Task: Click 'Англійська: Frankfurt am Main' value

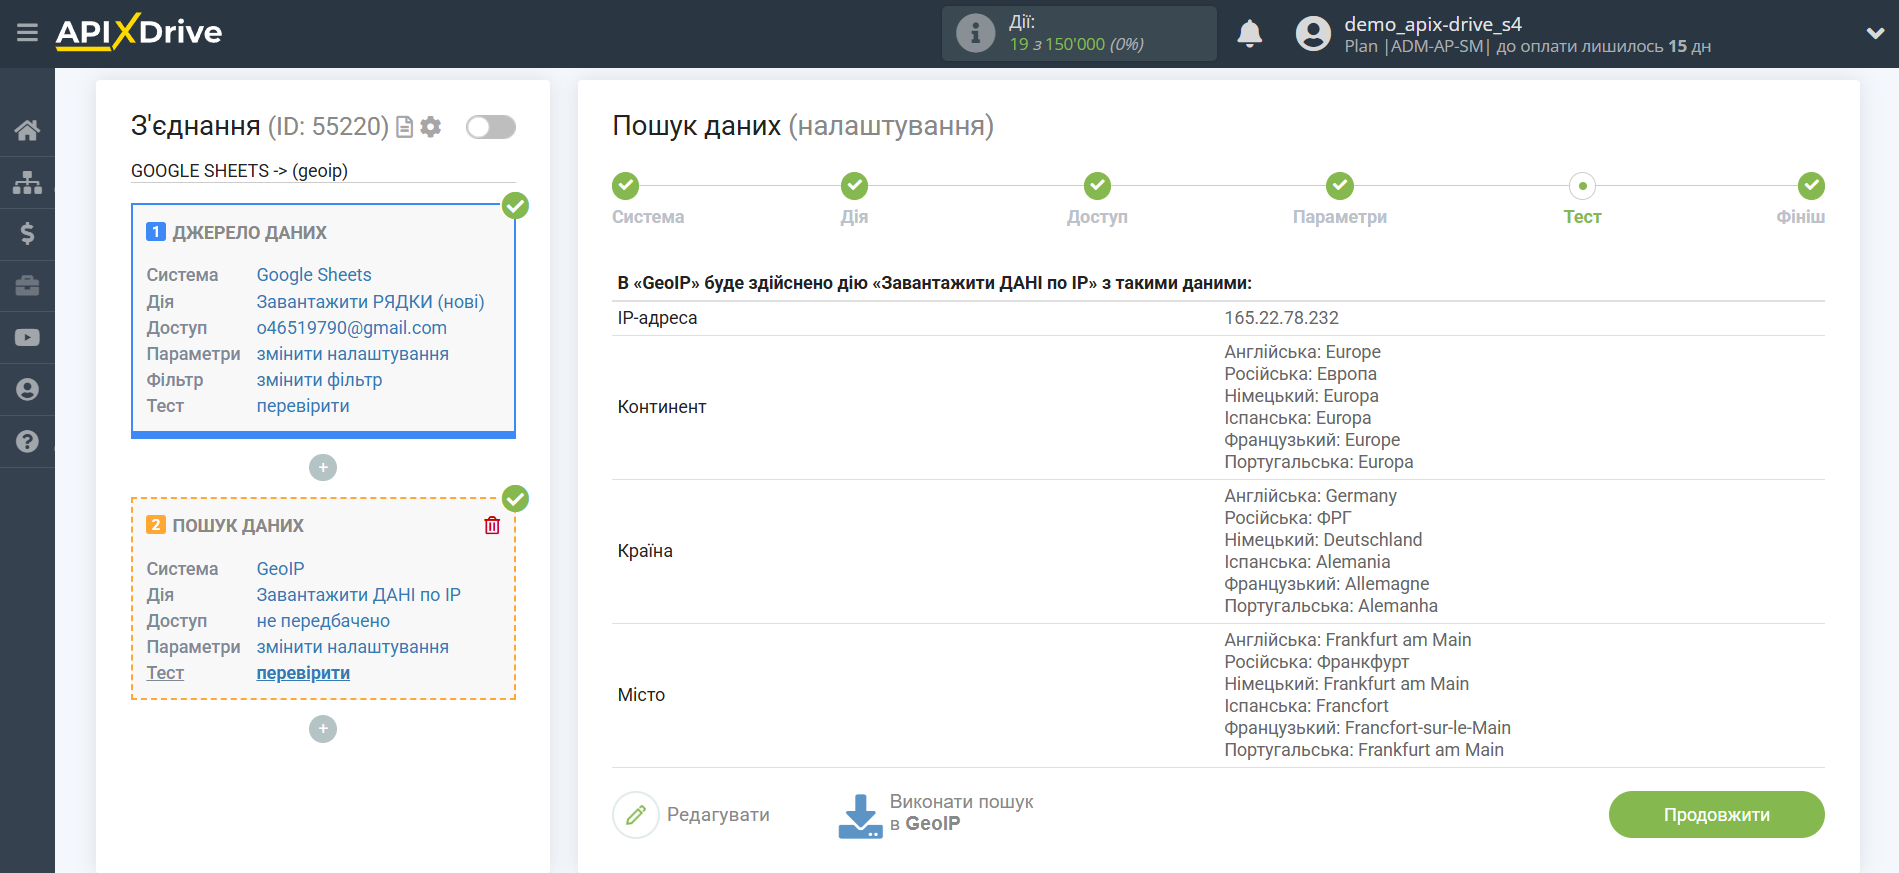Action: 1347,640
